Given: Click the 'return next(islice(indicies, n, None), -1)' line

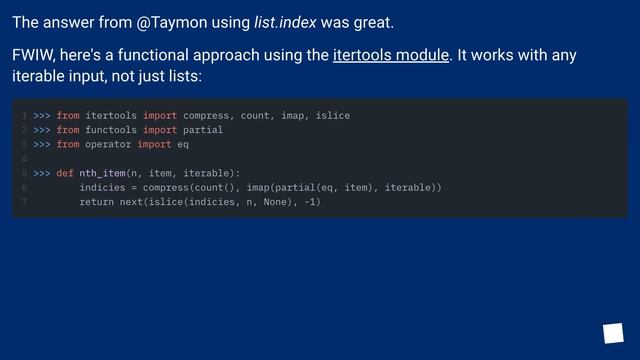Looking at the screenshot, I should (x=200, y=202).
